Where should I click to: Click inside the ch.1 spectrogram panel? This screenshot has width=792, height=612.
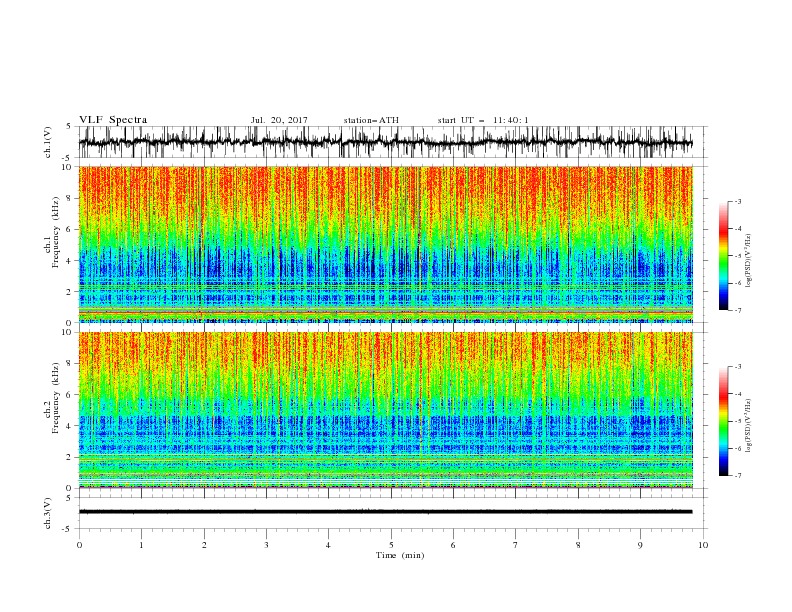[385, 244]
